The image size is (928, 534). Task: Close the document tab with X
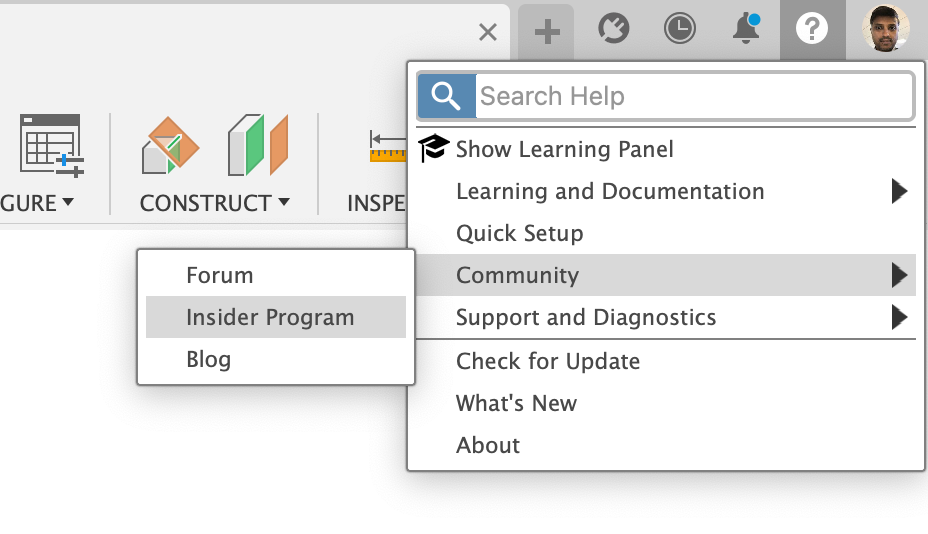click(488, 32)
